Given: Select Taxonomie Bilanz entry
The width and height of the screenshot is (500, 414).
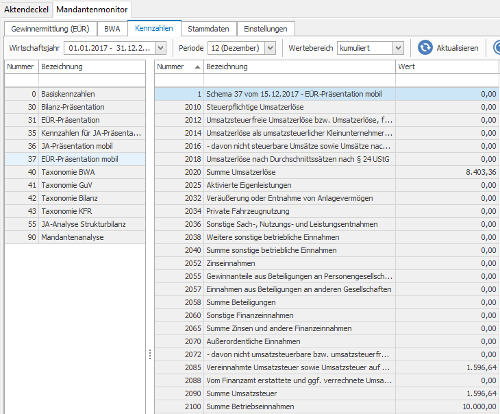Looking at the screenshot, I should coord(75,198).
